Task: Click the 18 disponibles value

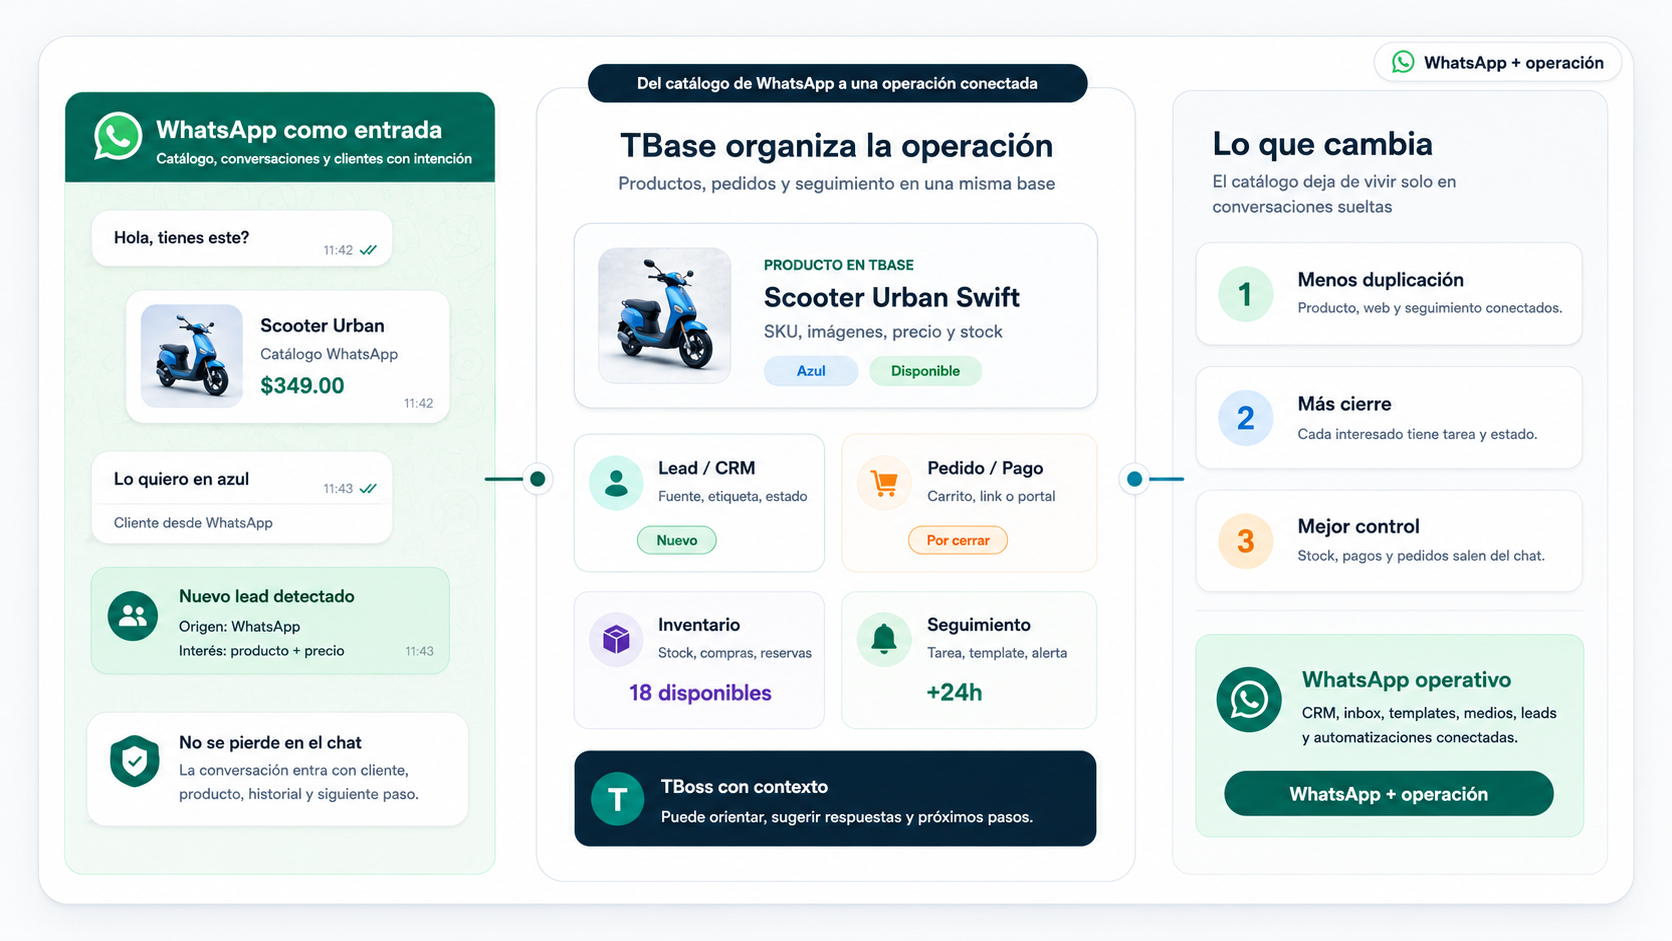Action: tap(700, 693)
